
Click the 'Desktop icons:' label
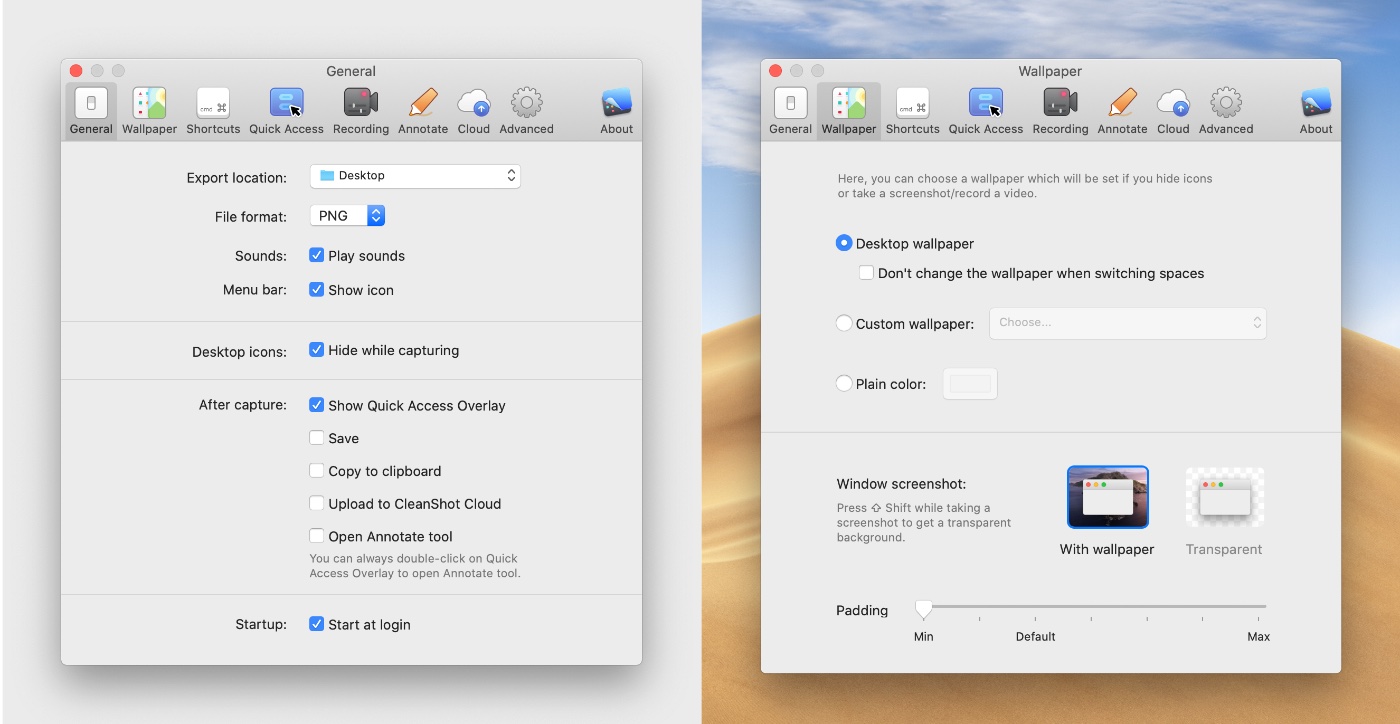[240, 352]
